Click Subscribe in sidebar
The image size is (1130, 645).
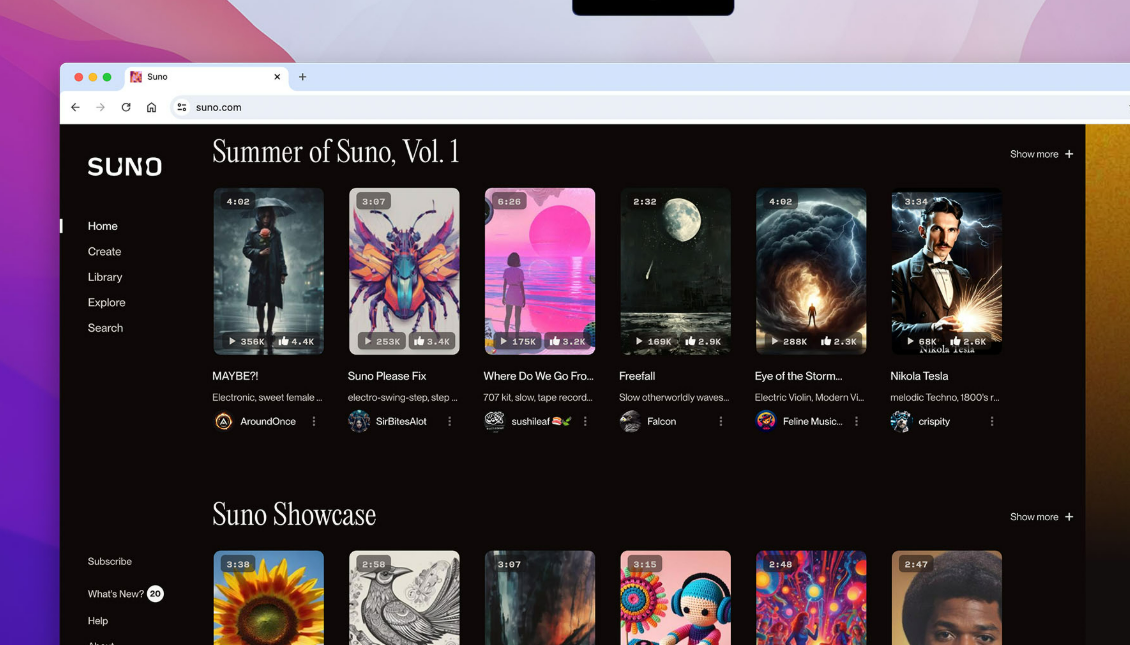pos(110,561)
